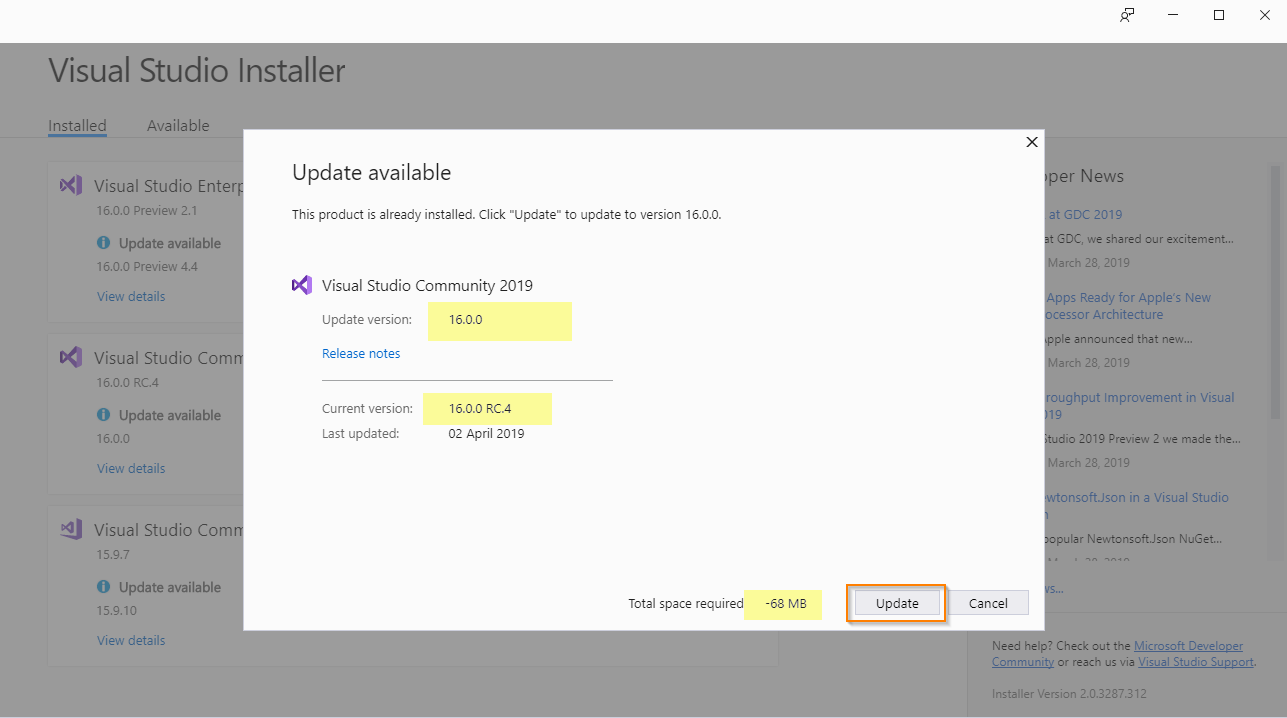
Task: Minimize the installer window
Action: pos(1173,15)
